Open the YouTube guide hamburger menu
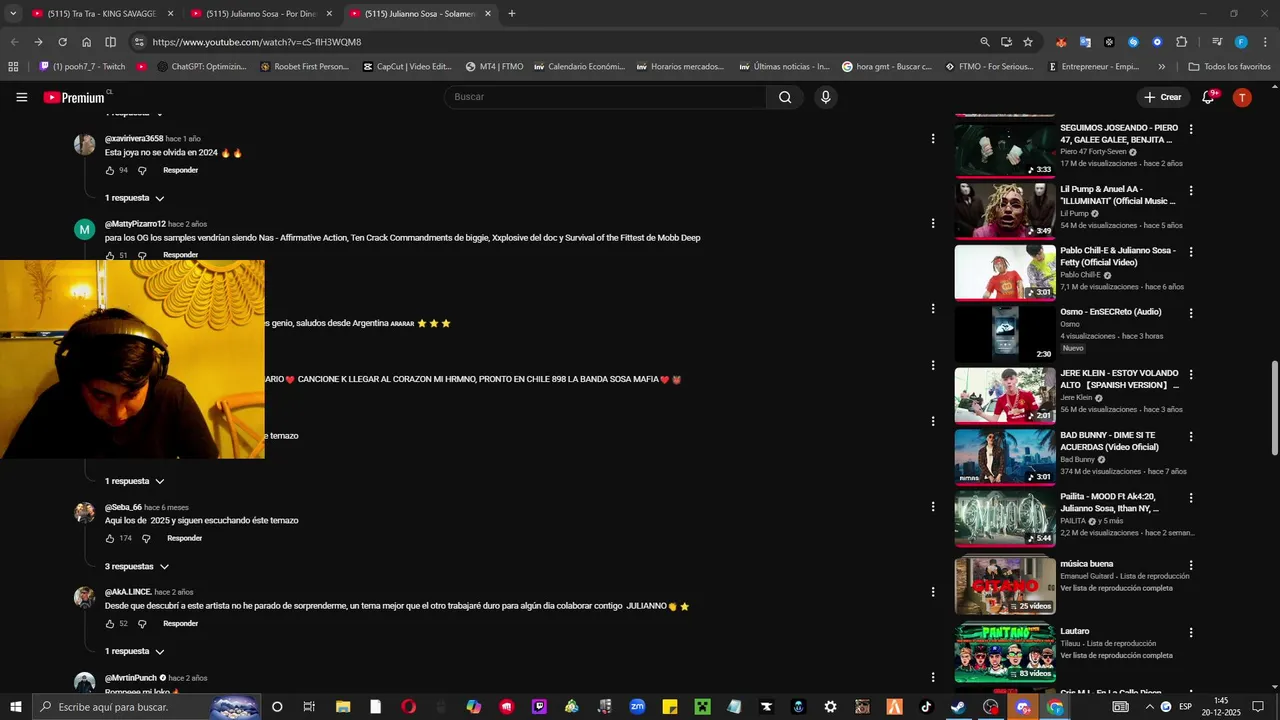This screenshot has height=720, width=1280. [21, 97]
